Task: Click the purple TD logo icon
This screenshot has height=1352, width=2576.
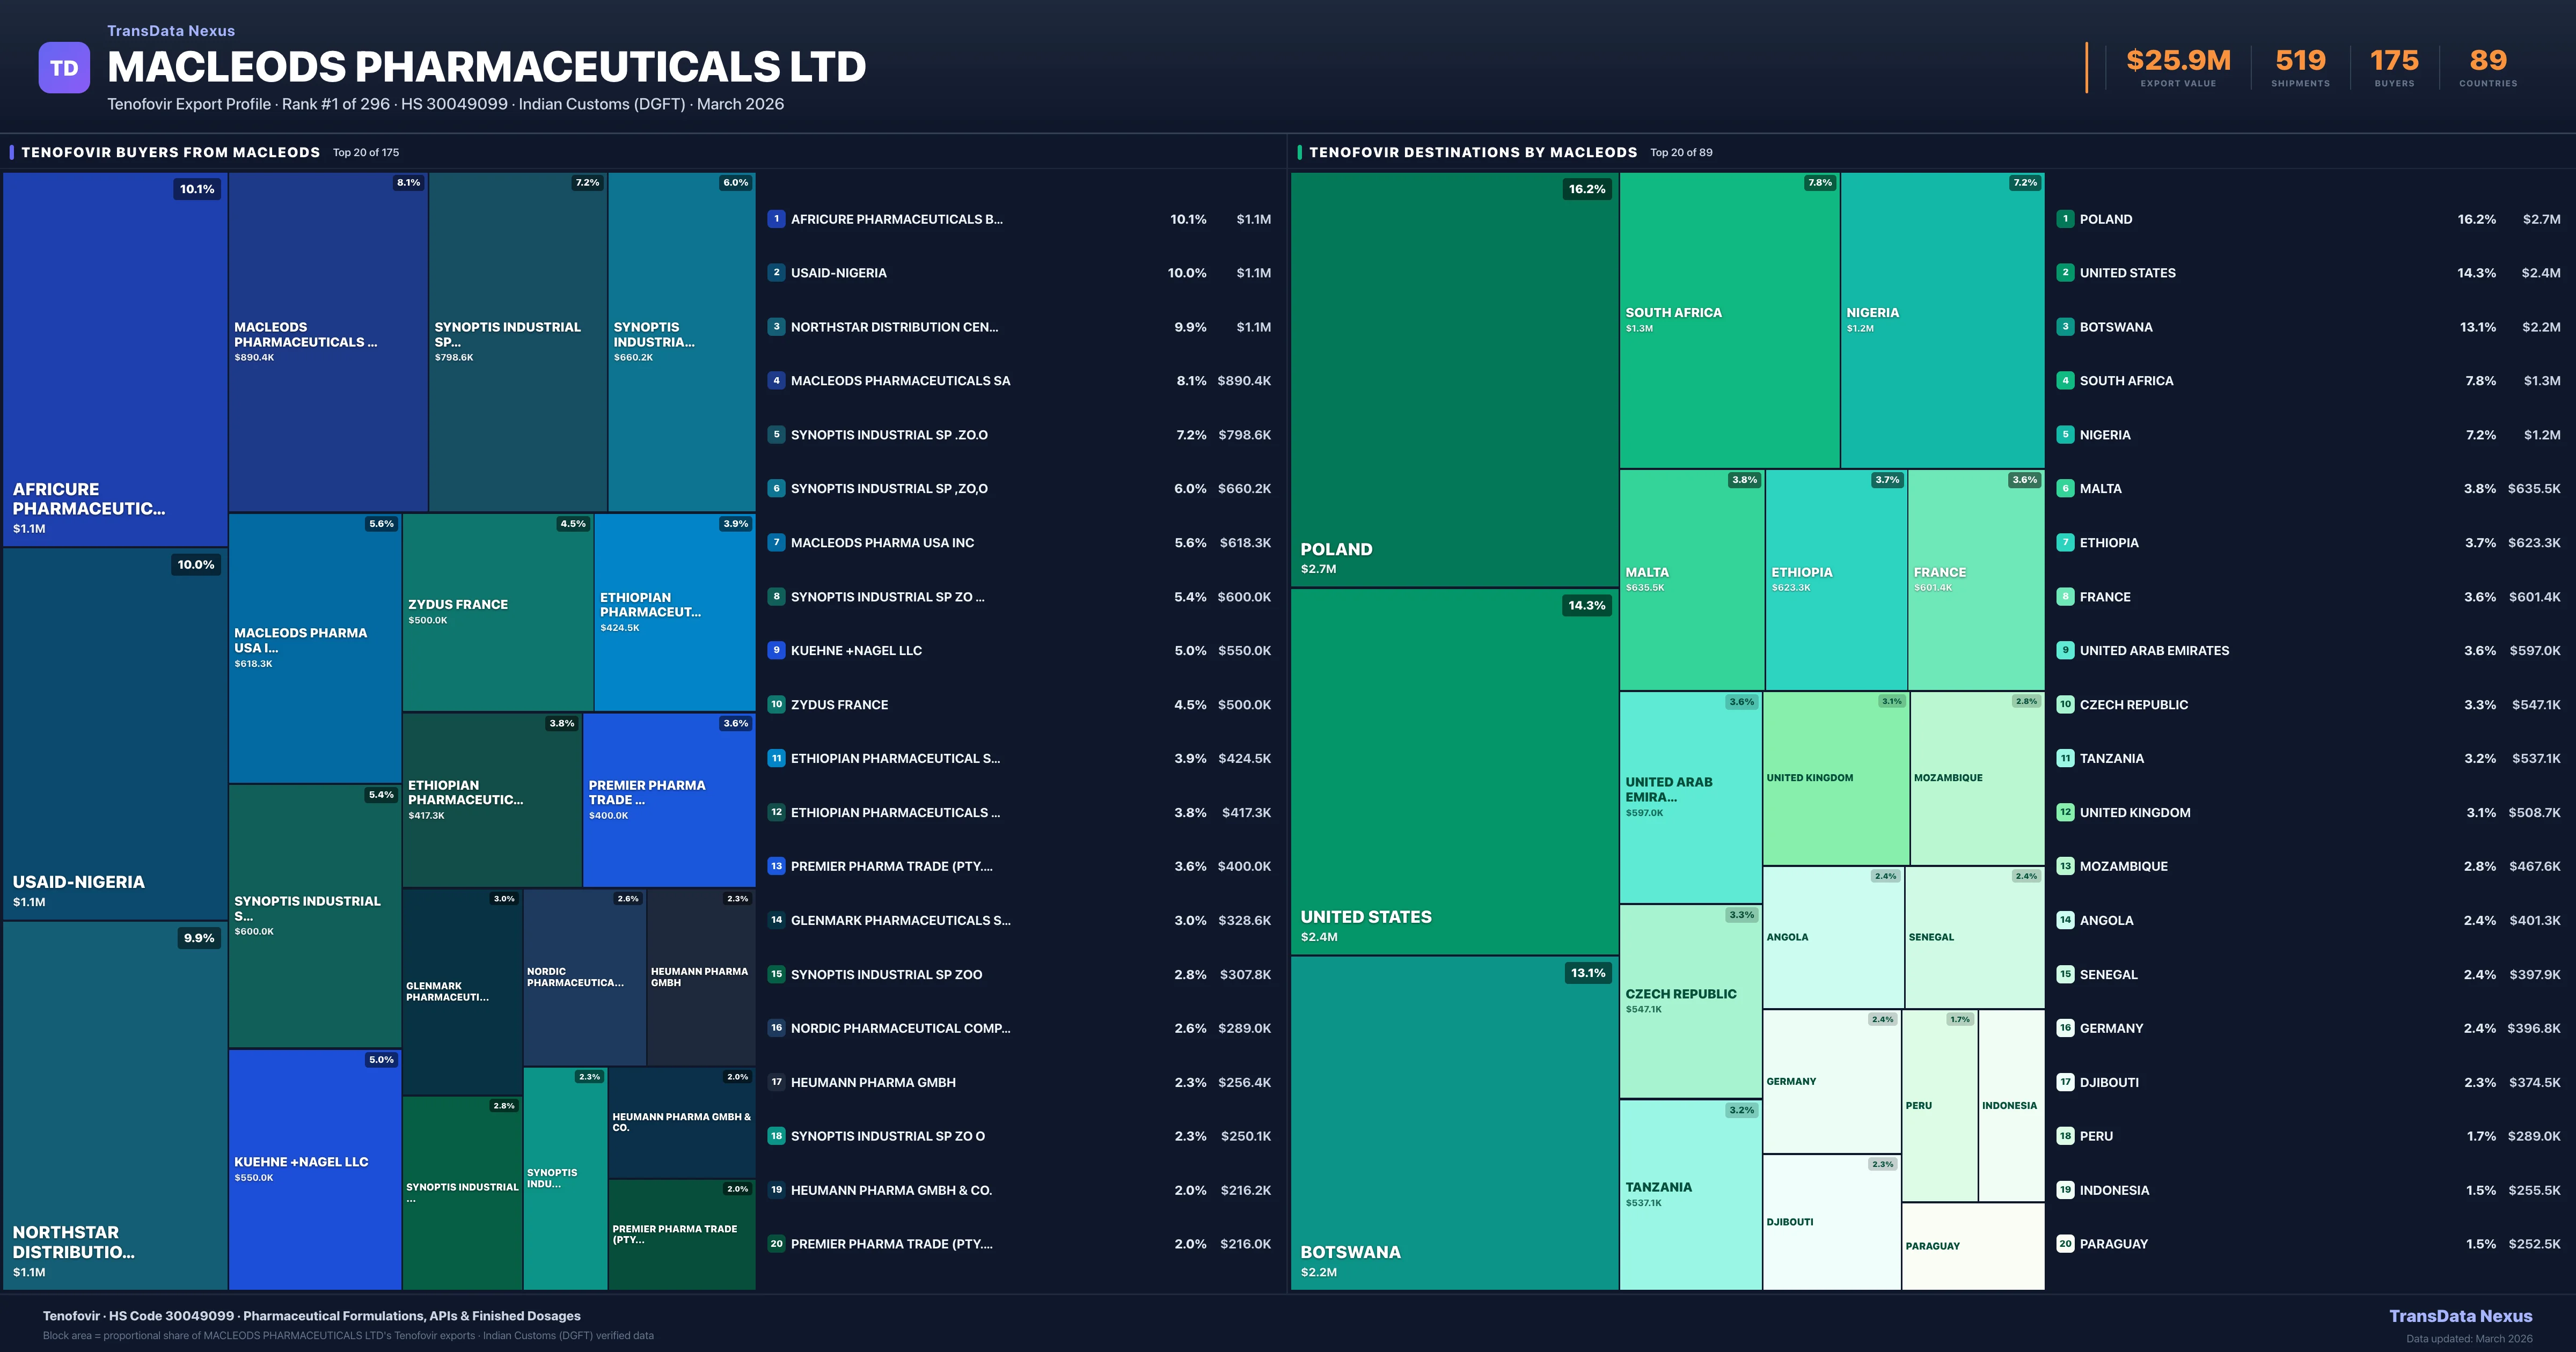Action: pyautogui.click(x=64, y=68)
